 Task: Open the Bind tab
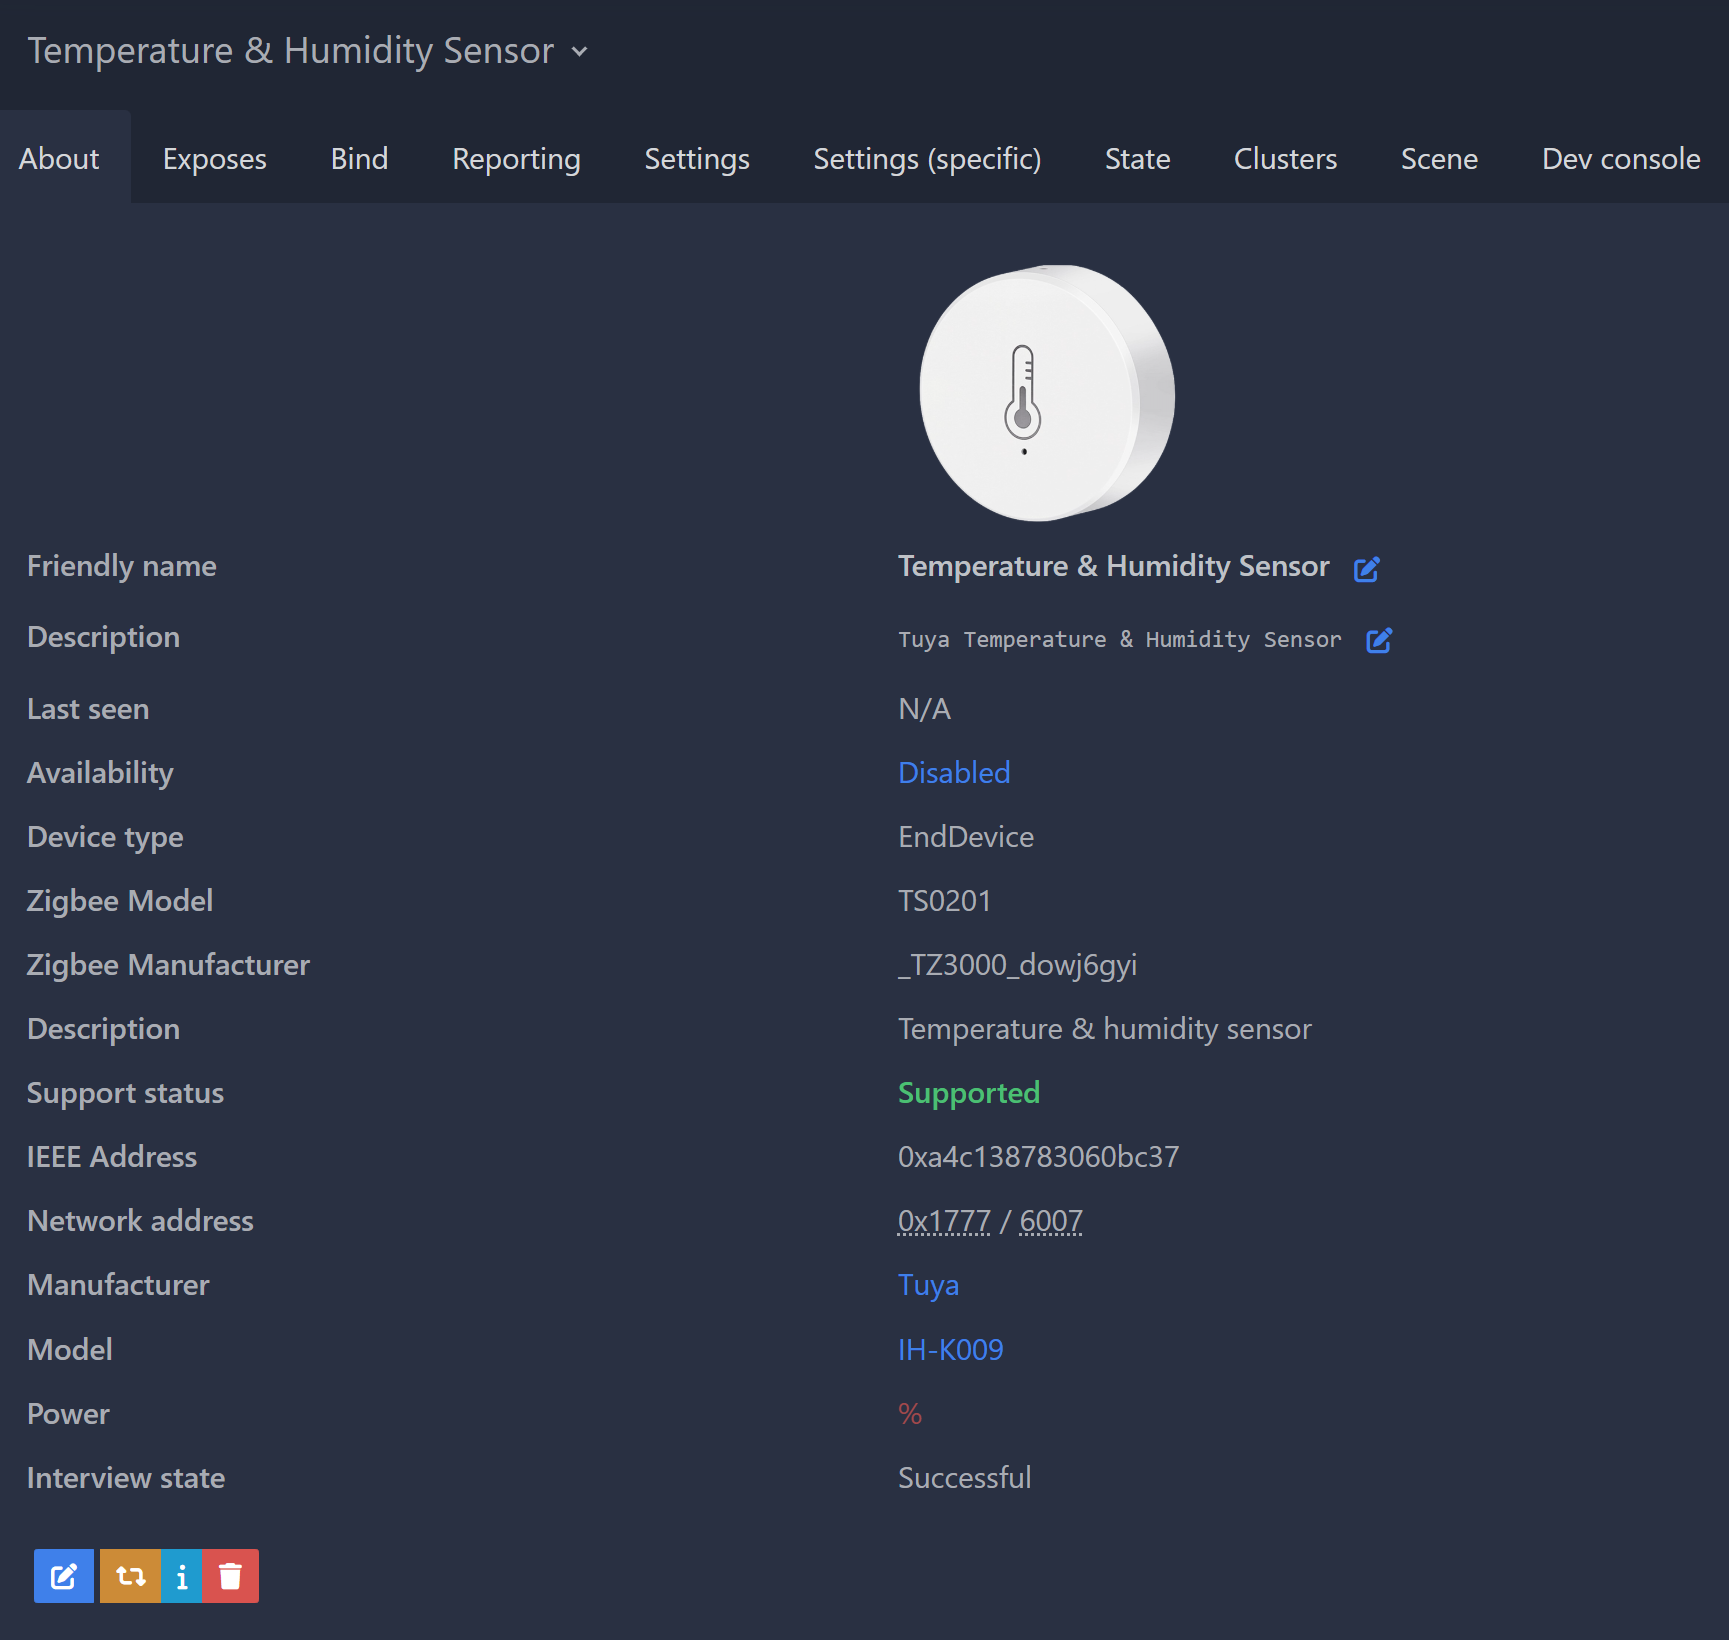point(358,158)
